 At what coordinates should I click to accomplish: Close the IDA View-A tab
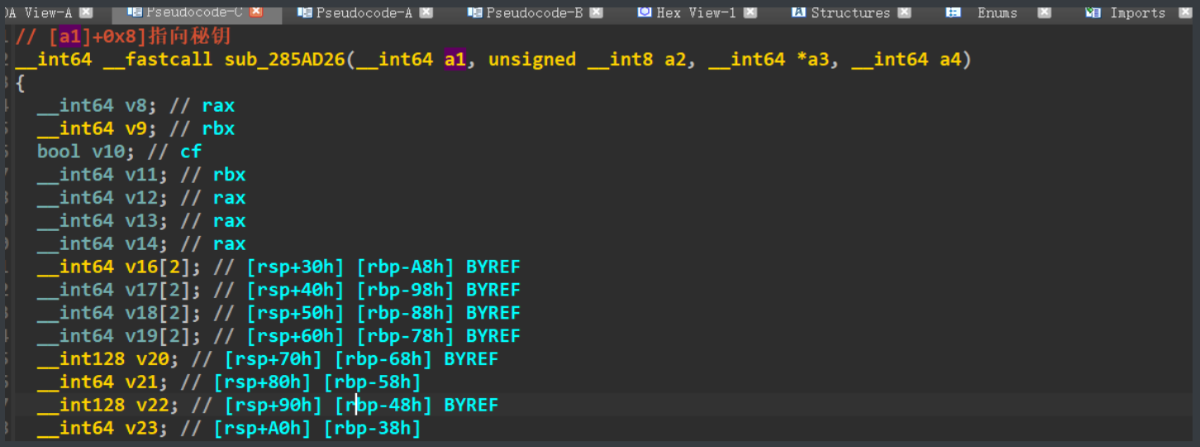[x=86, y=13]
